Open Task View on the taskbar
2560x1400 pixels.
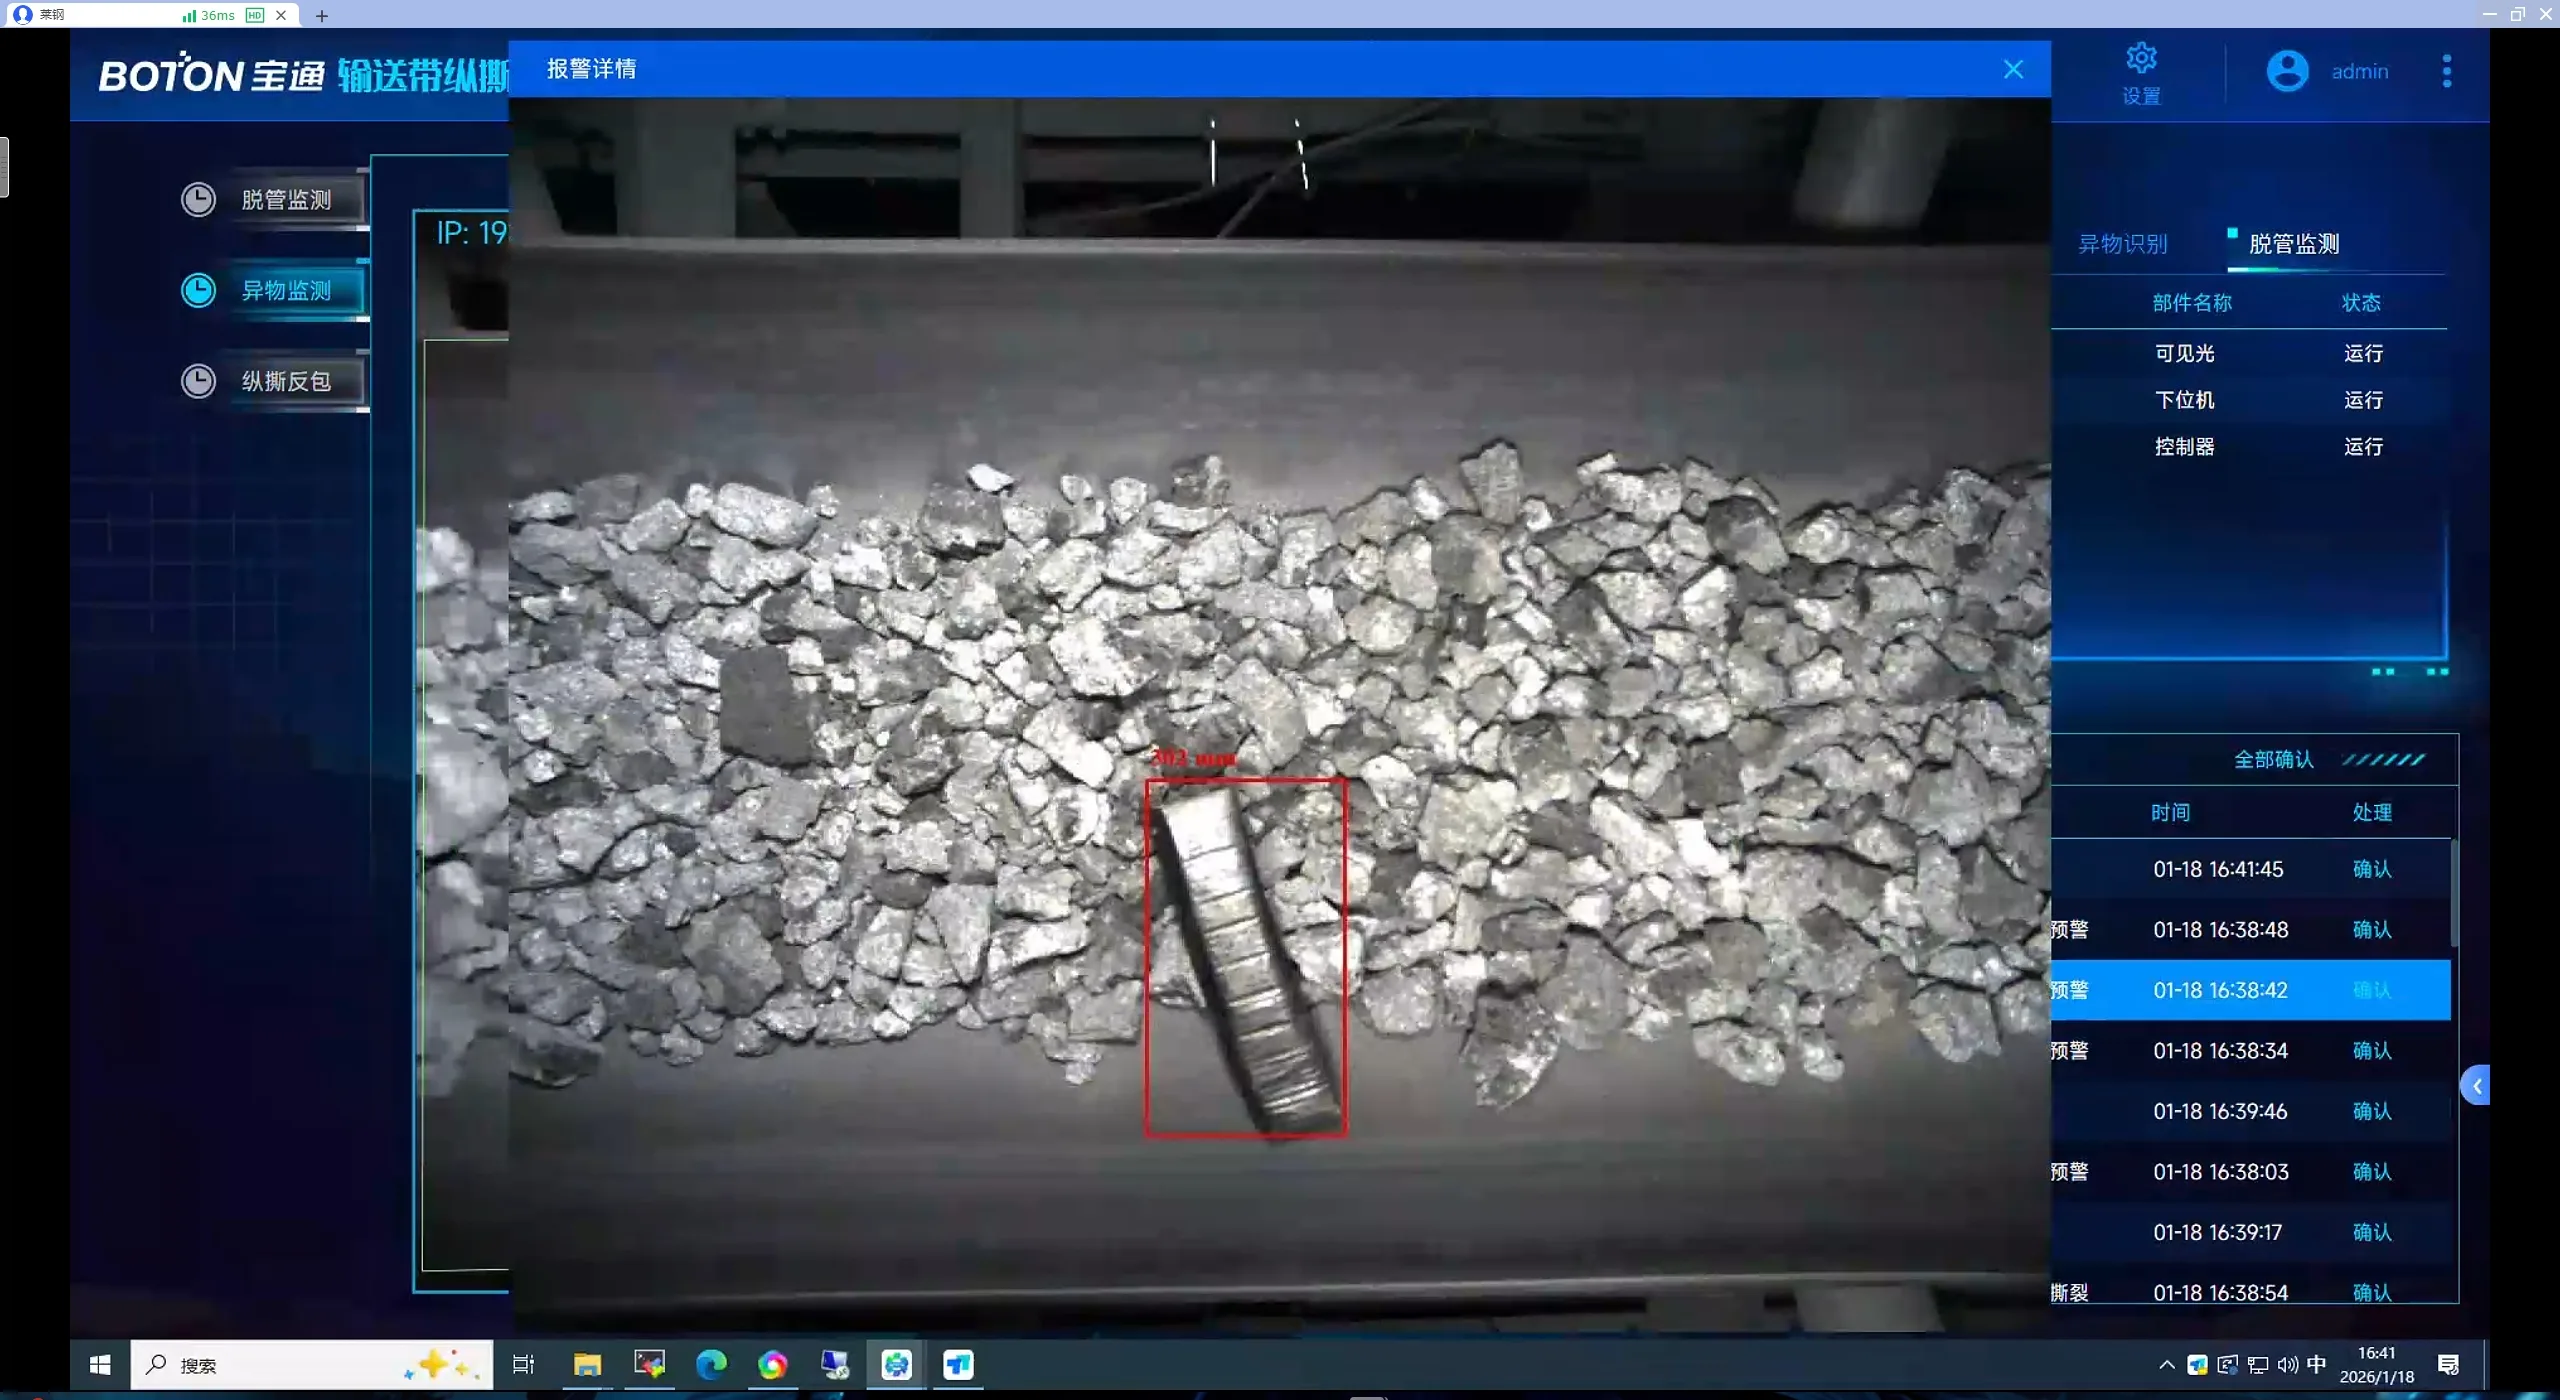pos(523,1365)
